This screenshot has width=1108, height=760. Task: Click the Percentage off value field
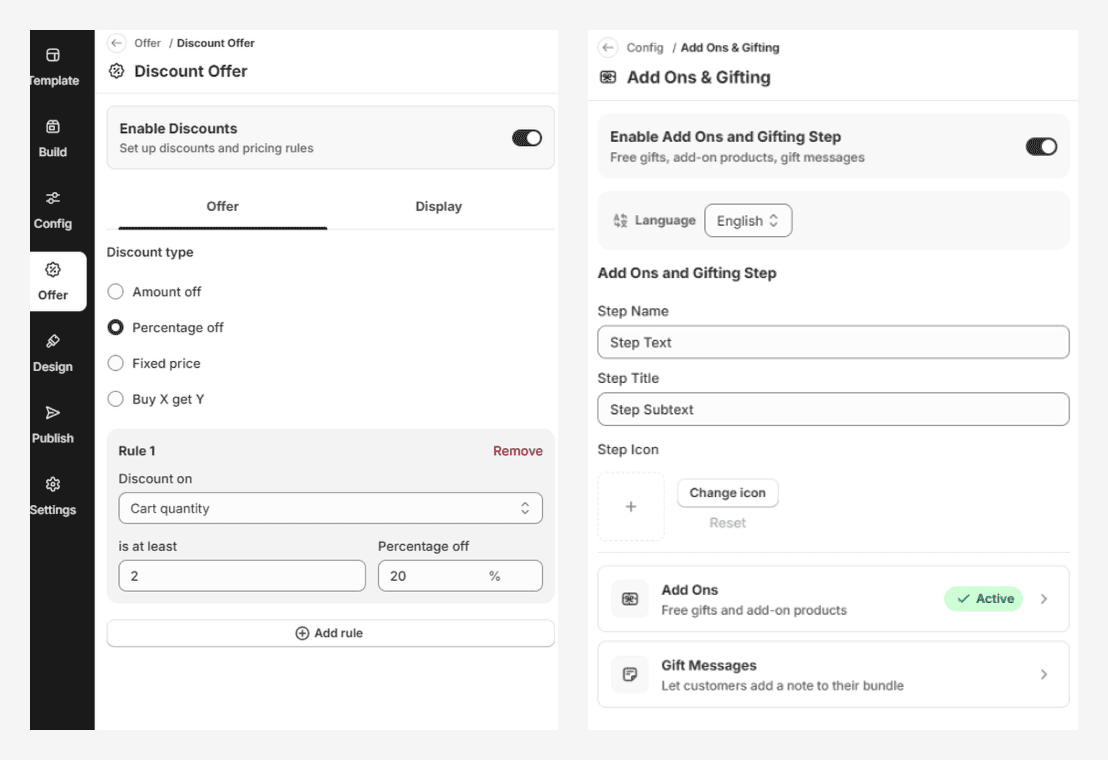[460, 576]
